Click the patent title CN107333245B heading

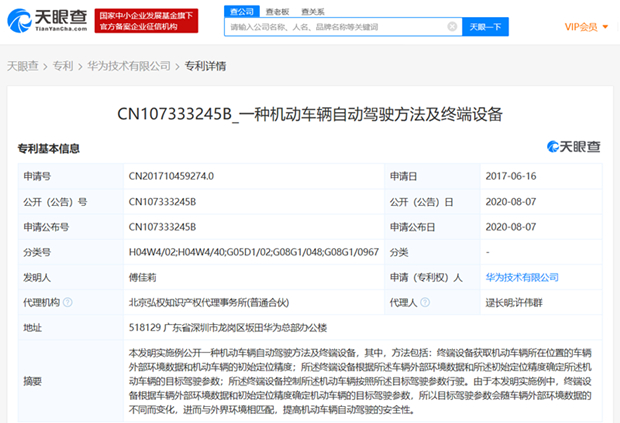tap(310, 115)
